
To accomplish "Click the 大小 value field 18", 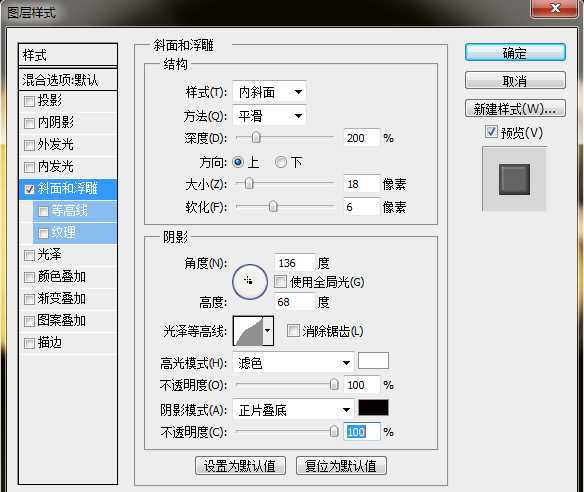I will click(x=362, y=184).
